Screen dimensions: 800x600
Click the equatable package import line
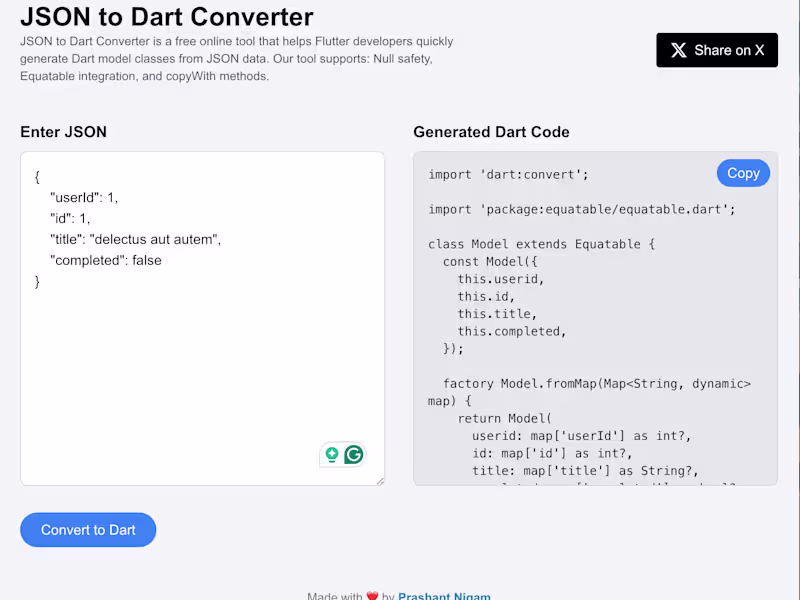(582, 209)
